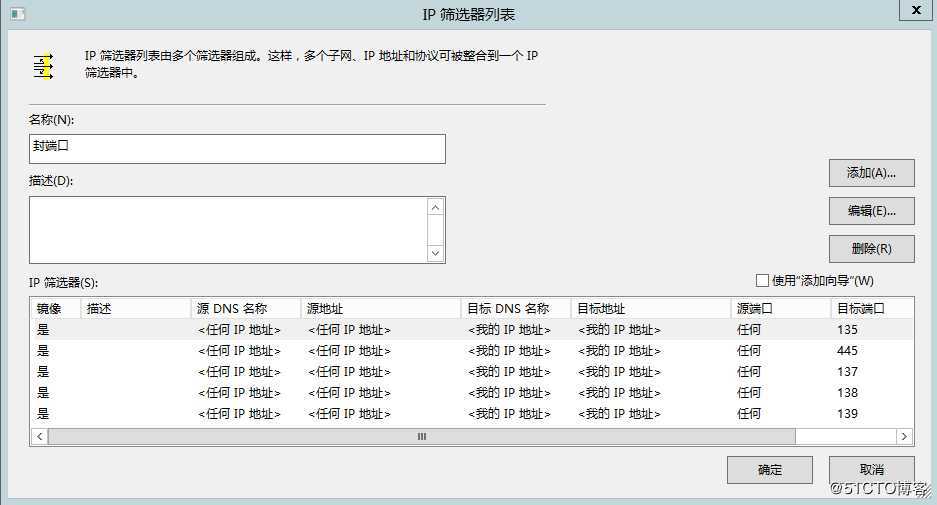
Task: Click filter list horizontal scroll left arrow
Action: click(x=39, y=436)
